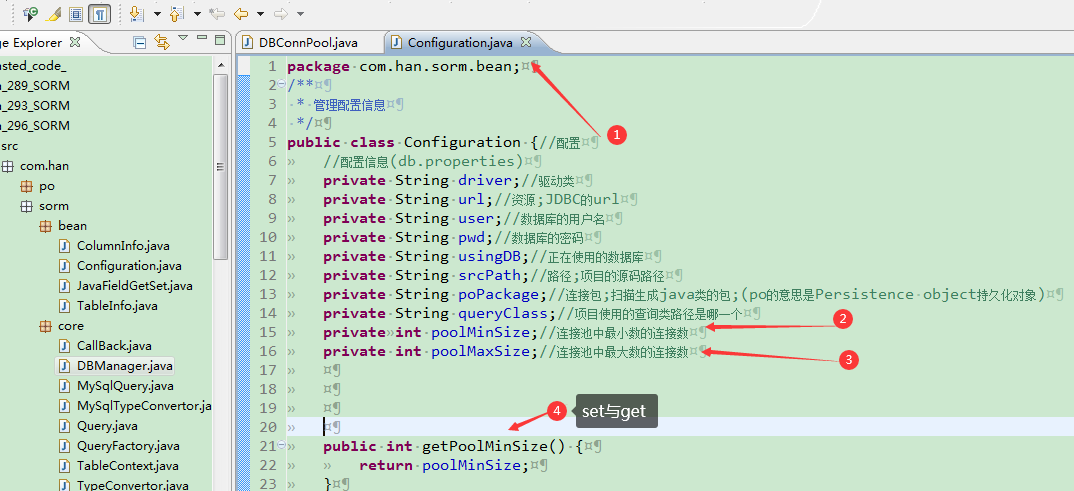Open Forward history dropdown arrow

coord(300,14)
